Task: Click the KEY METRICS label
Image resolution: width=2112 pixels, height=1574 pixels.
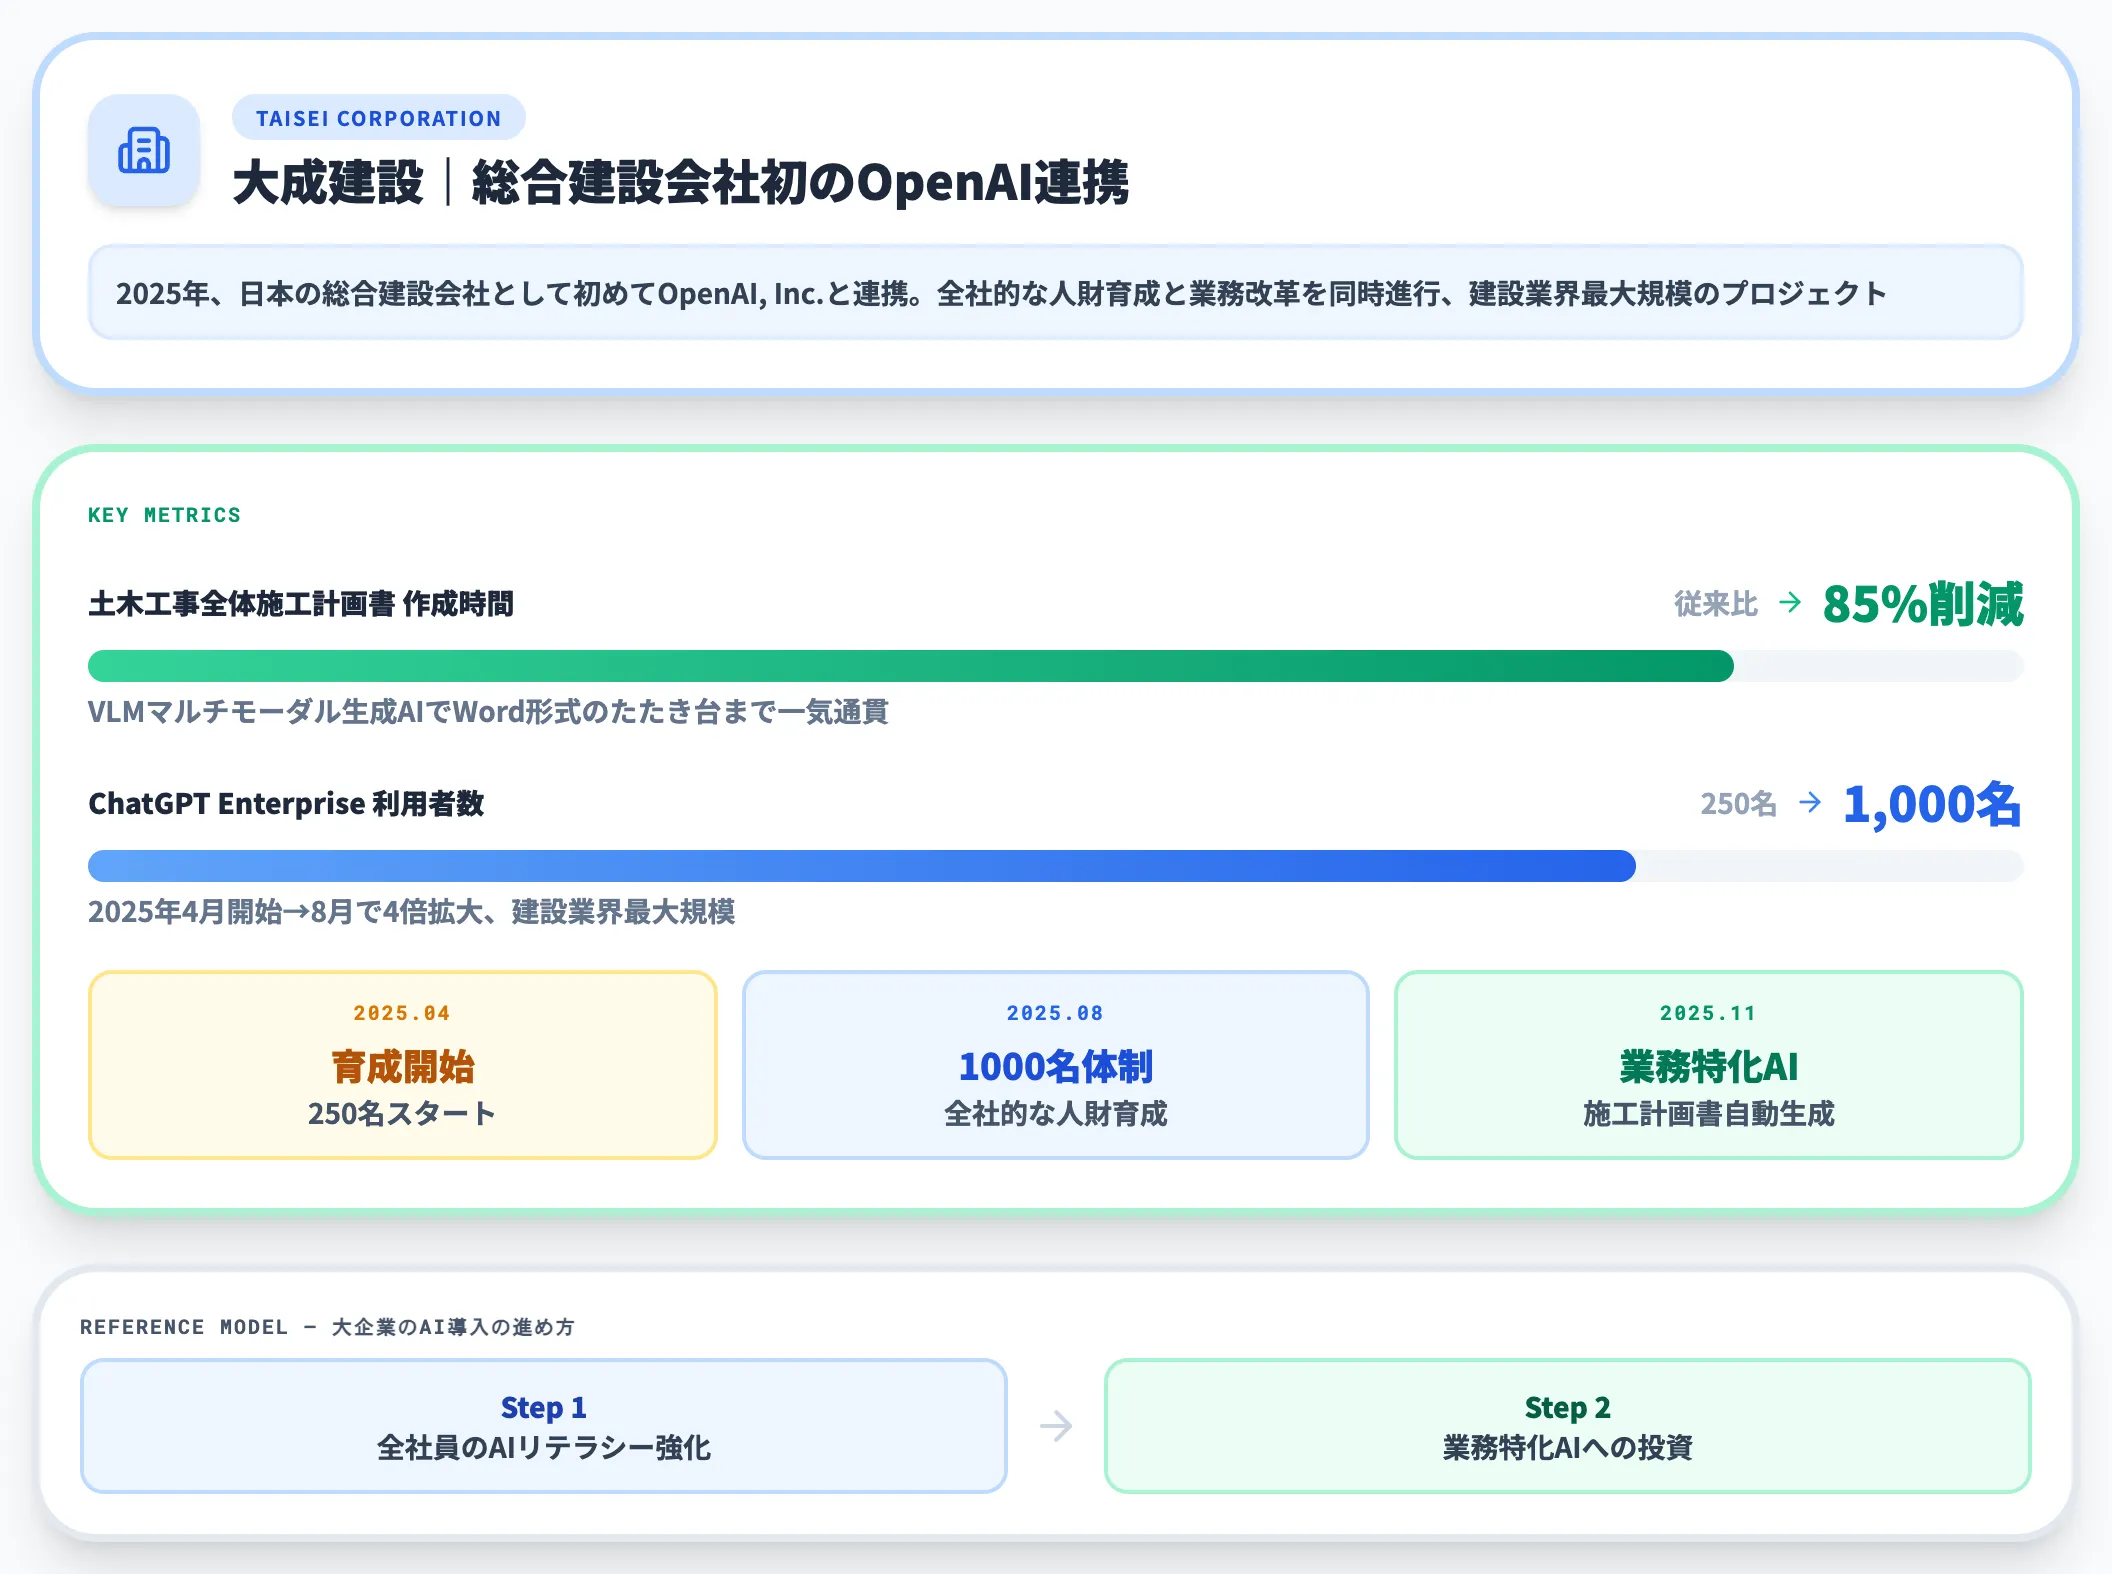Action: [164, 515]
